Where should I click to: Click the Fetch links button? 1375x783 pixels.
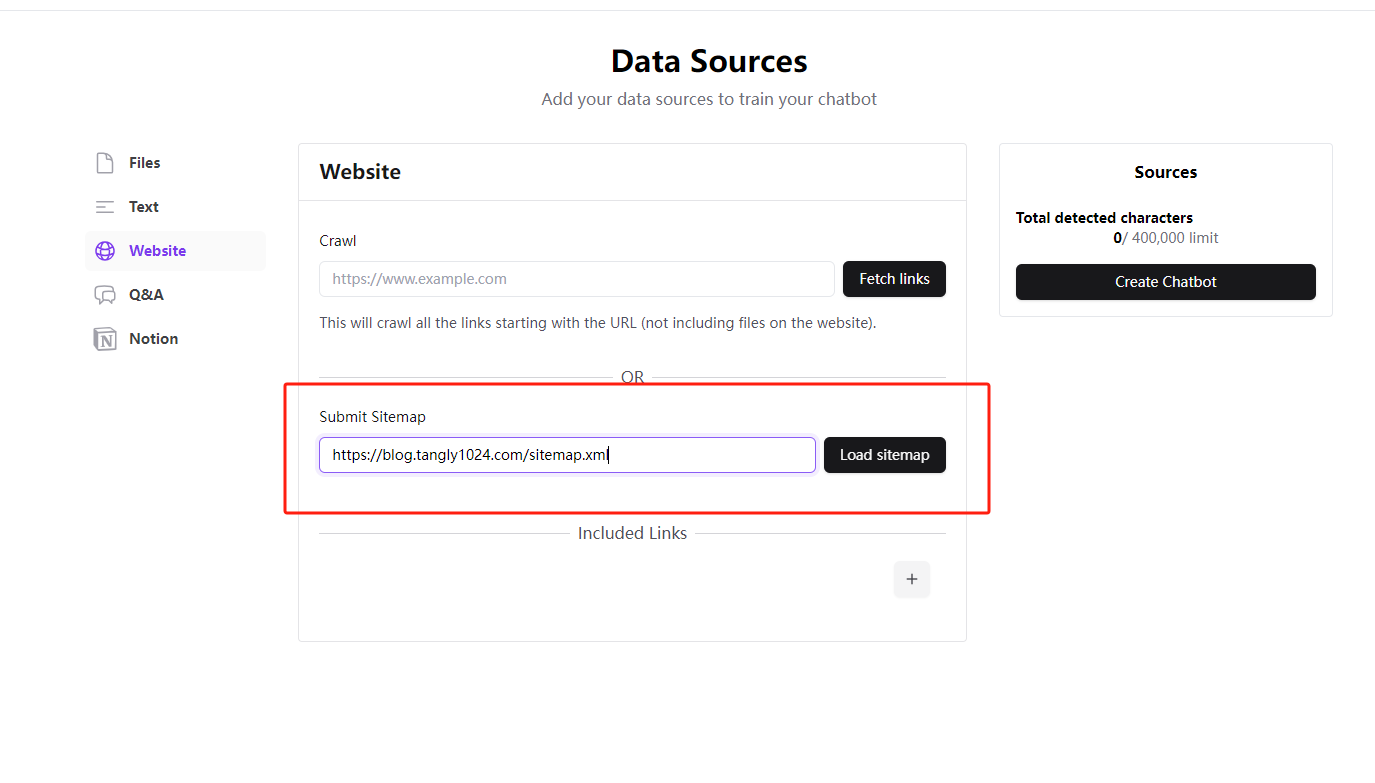coord(894,279)
